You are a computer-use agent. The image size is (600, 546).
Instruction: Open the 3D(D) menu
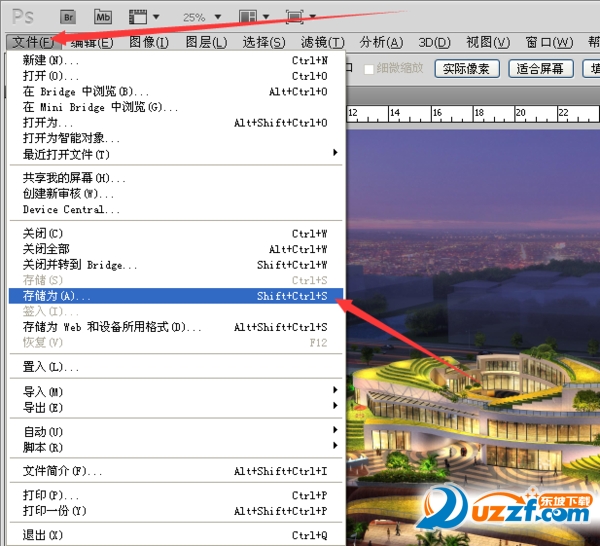click(434, 42)
